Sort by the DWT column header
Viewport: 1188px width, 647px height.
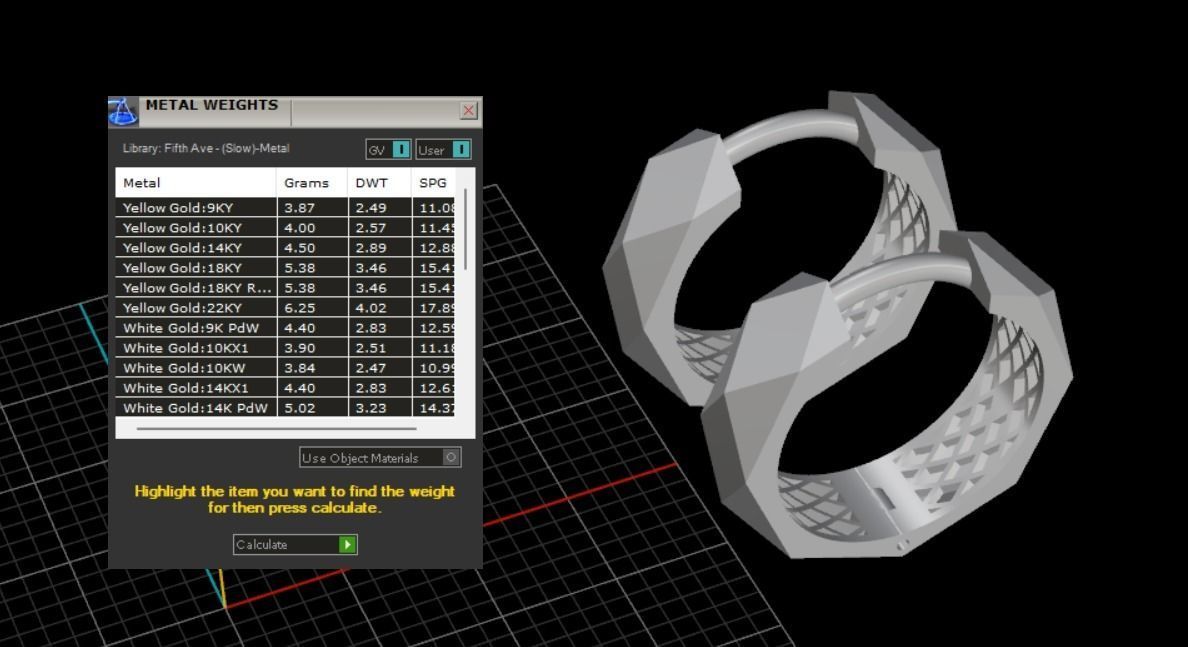(380, 183)
